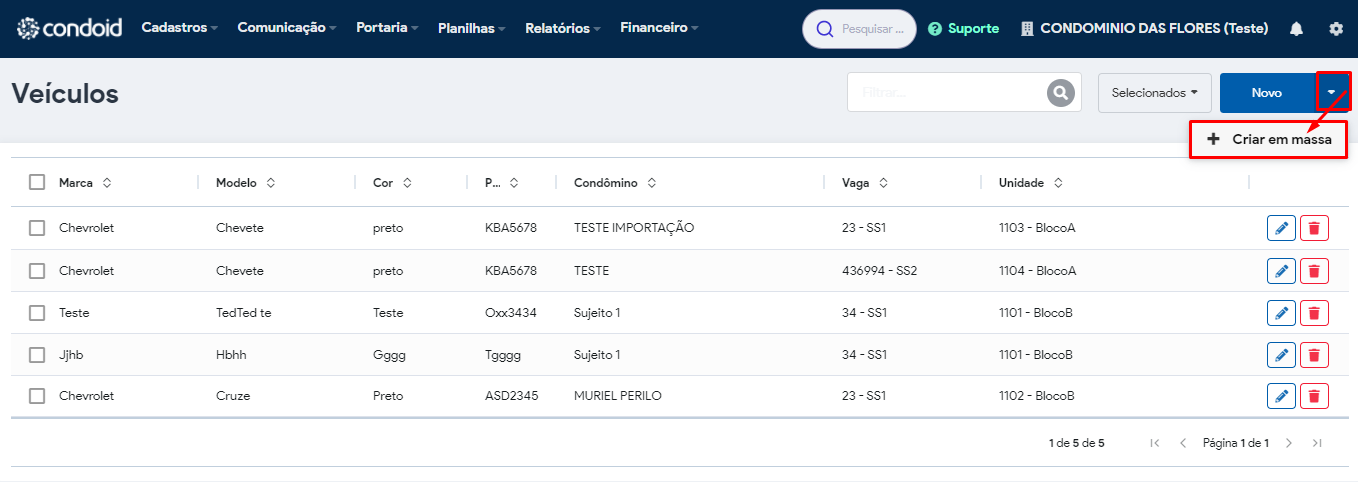Toggle the select-all header checkbox
Screen dimensions: 1358x482
(37, 182)
